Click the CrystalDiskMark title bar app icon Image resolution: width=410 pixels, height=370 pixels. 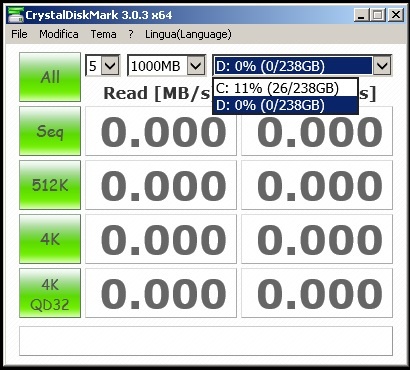pyautogui.click(x=15, y=15)
